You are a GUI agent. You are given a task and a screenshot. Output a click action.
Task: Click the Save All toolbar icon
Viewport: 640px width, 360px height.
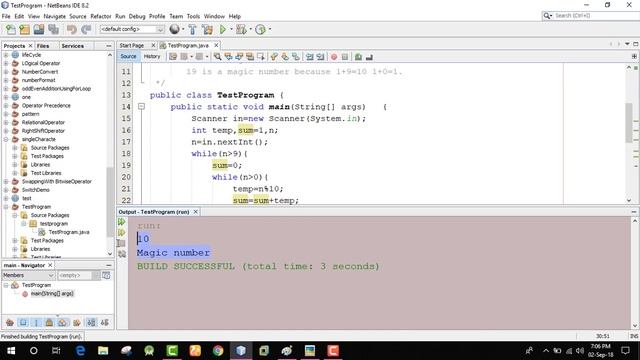pyautogui.click(x=53, y=29)
